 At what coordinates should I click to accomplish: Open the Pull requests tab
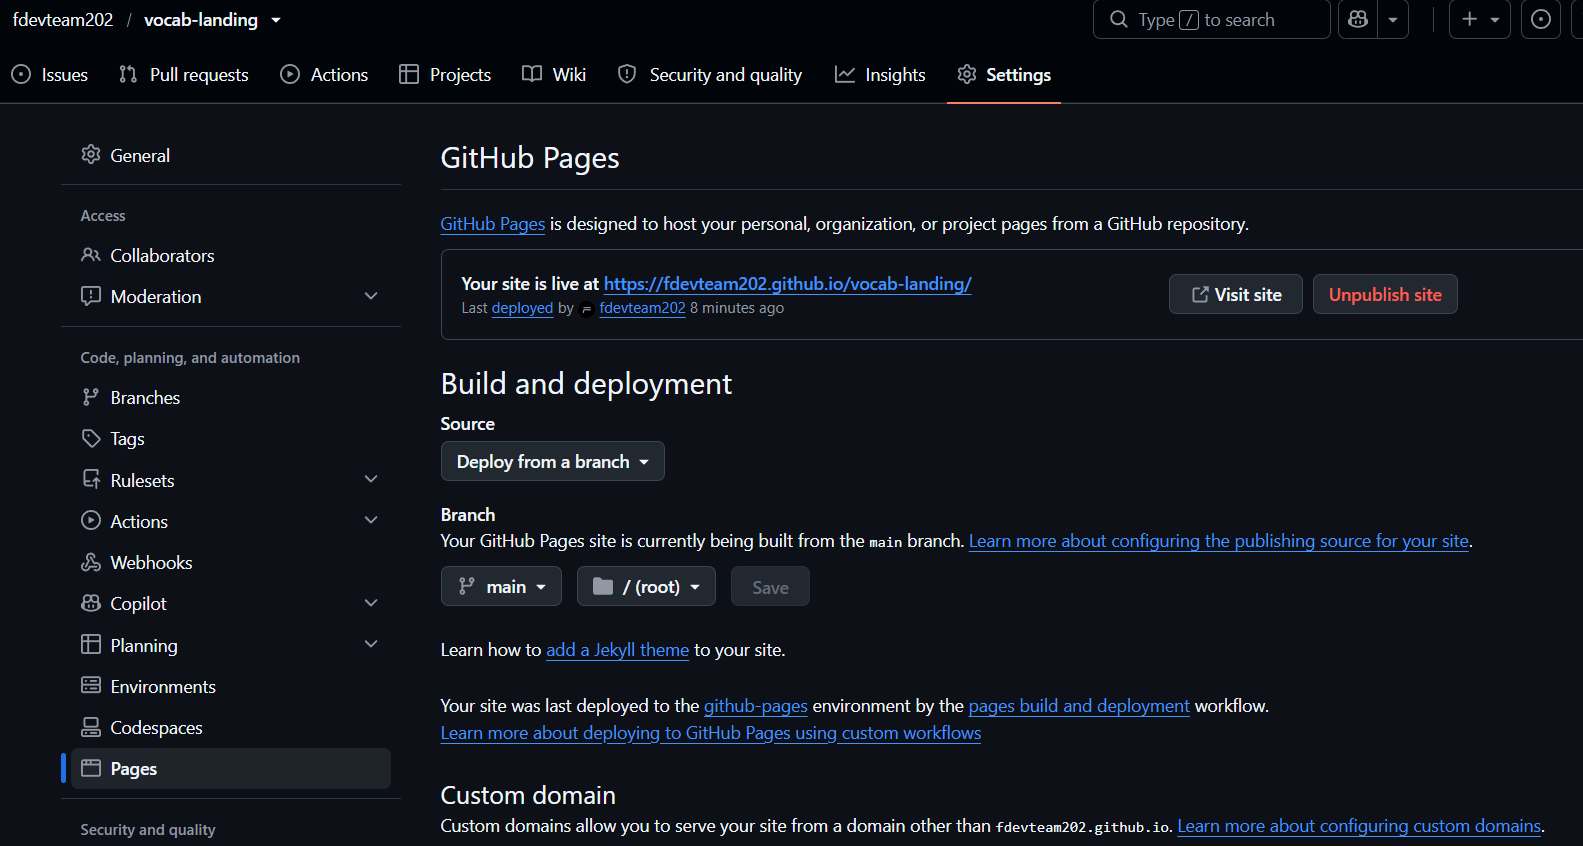pyautogui.click(x=184, y=75)
